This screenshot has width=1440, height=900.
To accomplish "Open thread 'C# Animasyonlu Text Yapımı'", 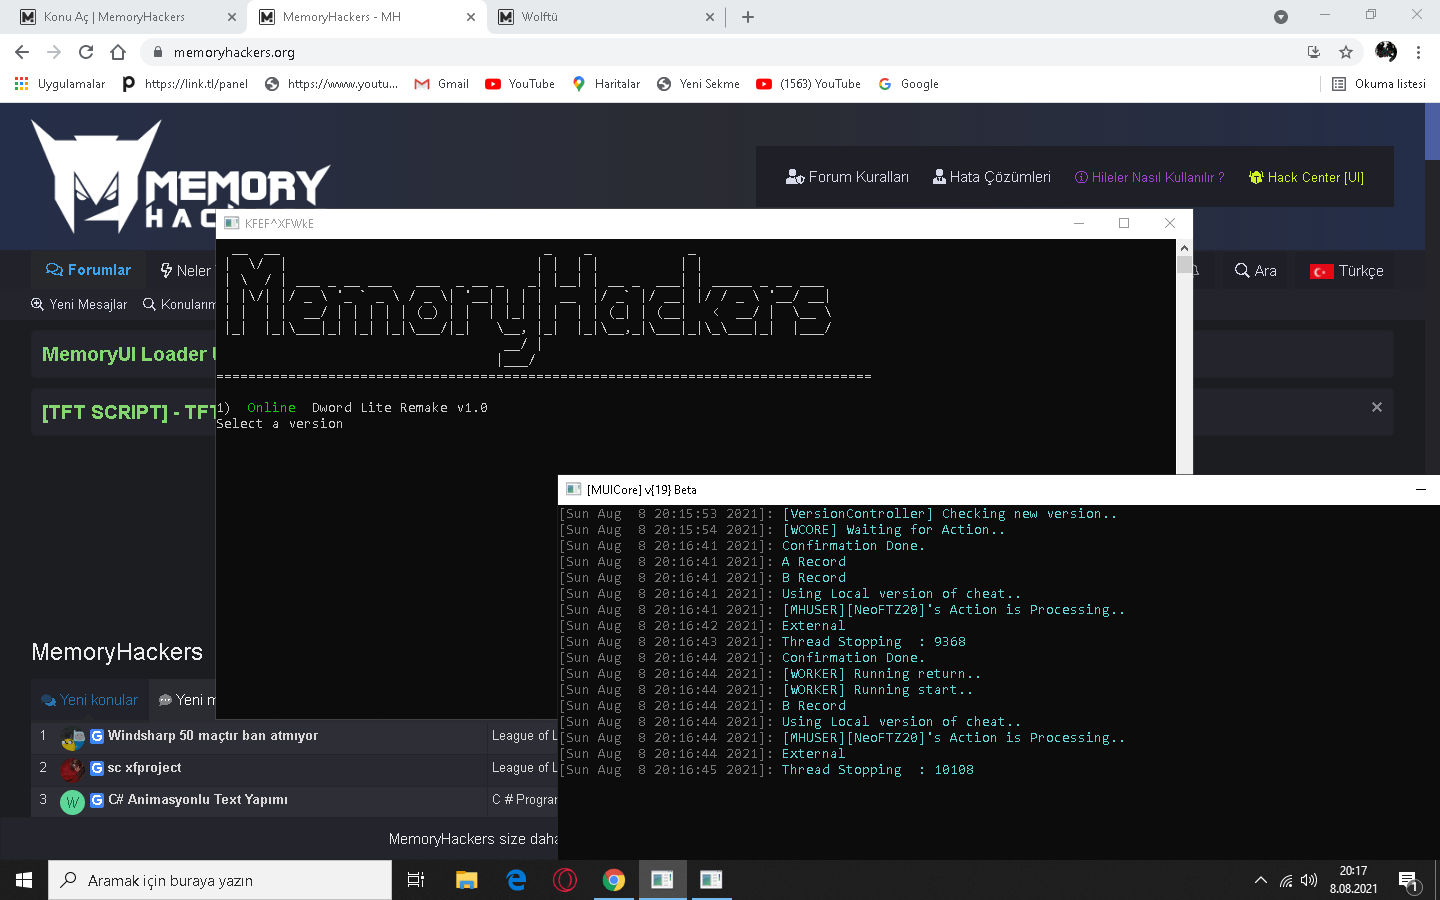I will point(198,800).
